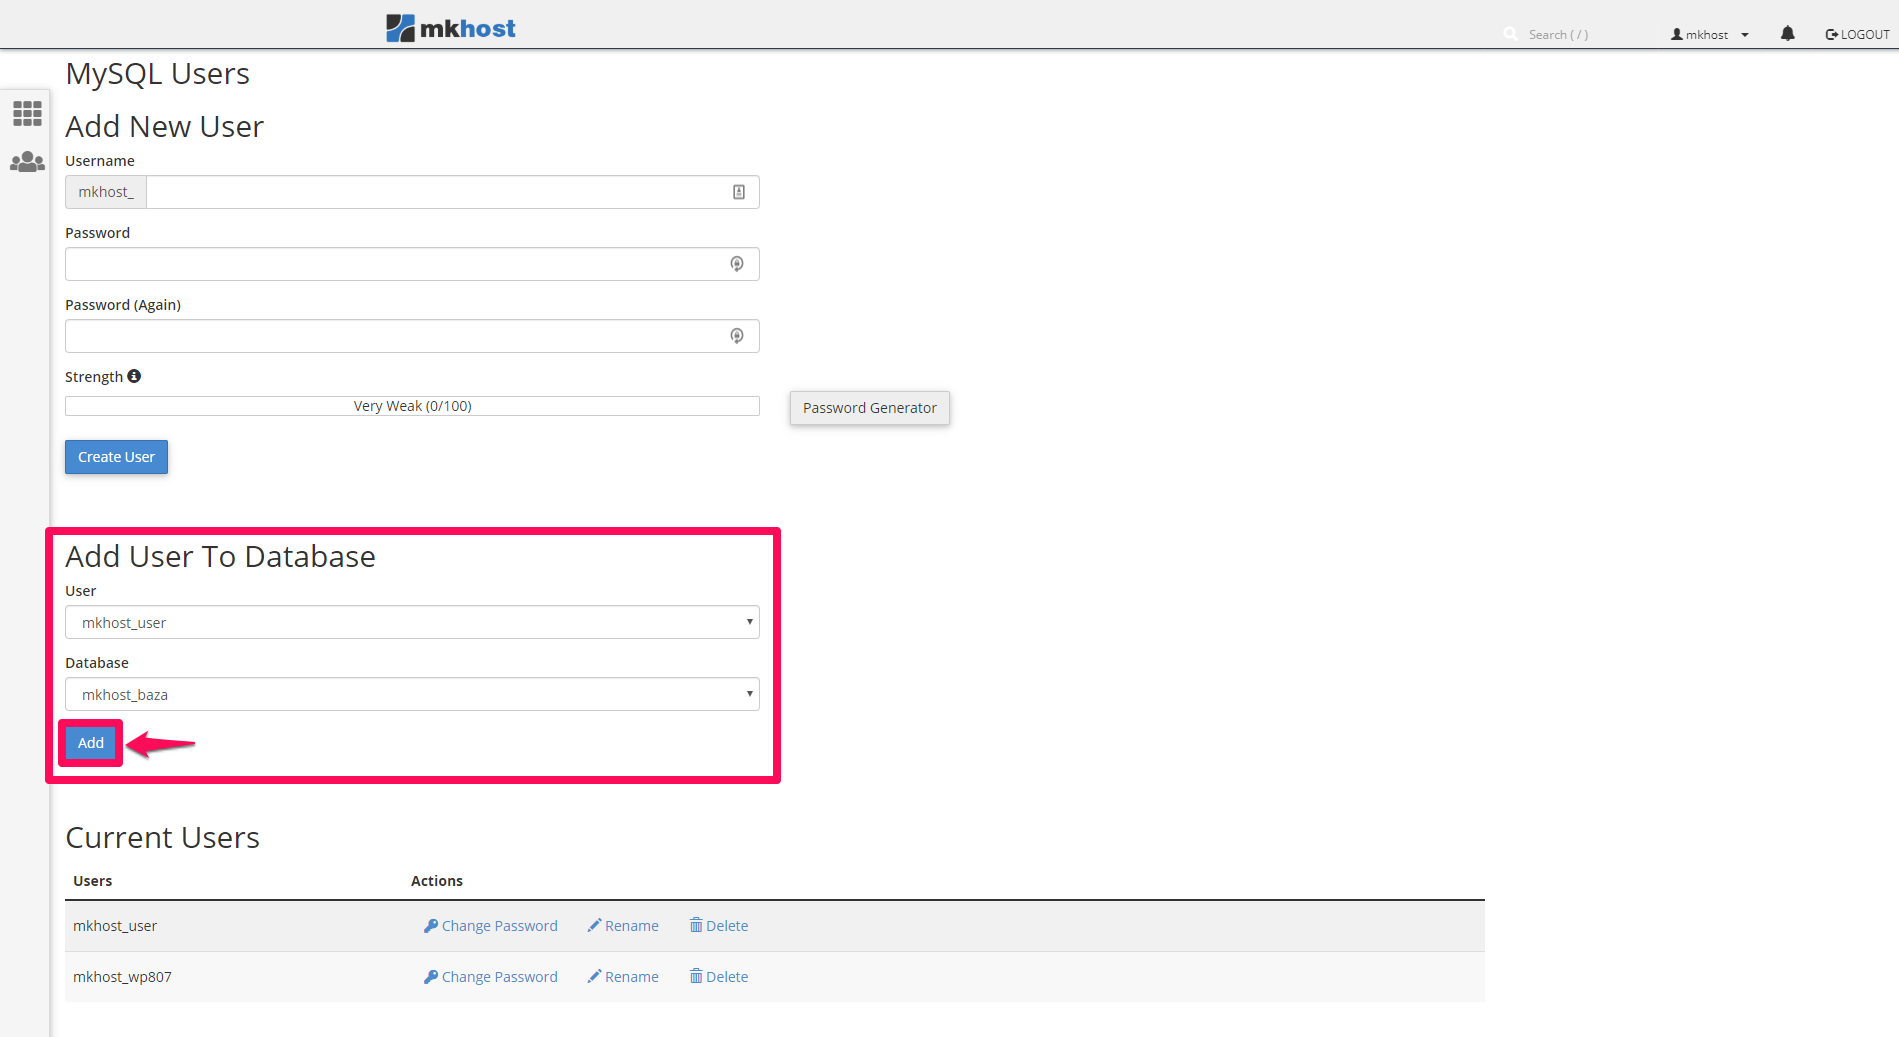Click the Actions column header
The height and width of the screenshot is (1037, 1899).
(x=437, y=881)
